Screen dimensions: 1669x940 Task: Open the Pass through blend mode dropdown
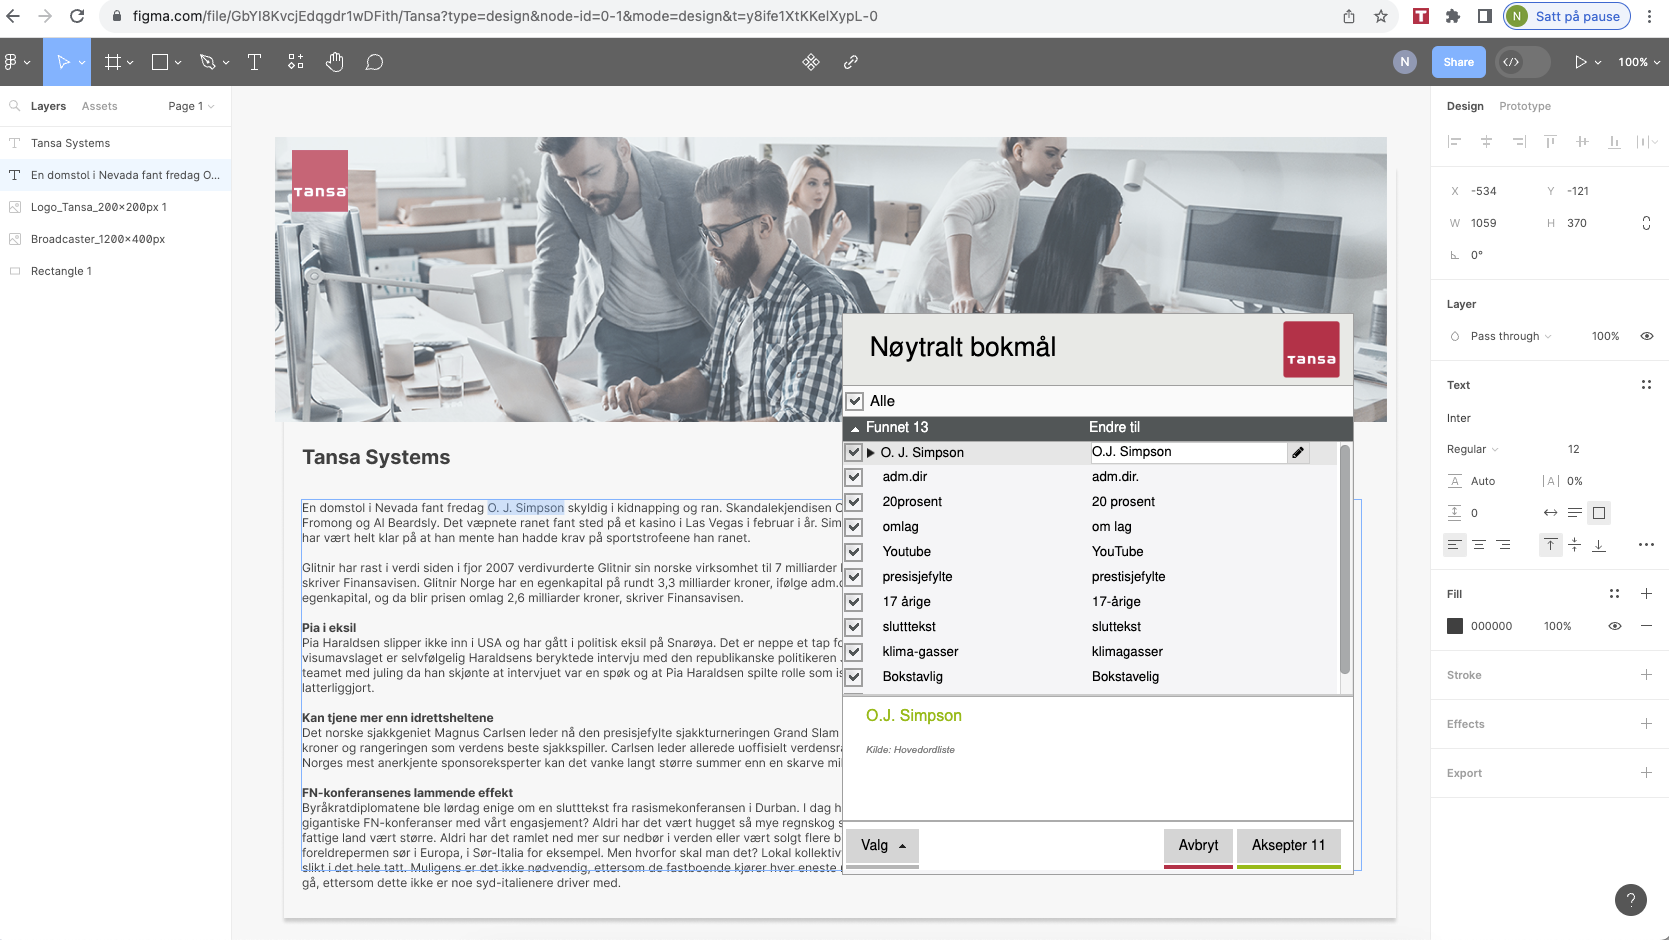(x=1511, y=336)
